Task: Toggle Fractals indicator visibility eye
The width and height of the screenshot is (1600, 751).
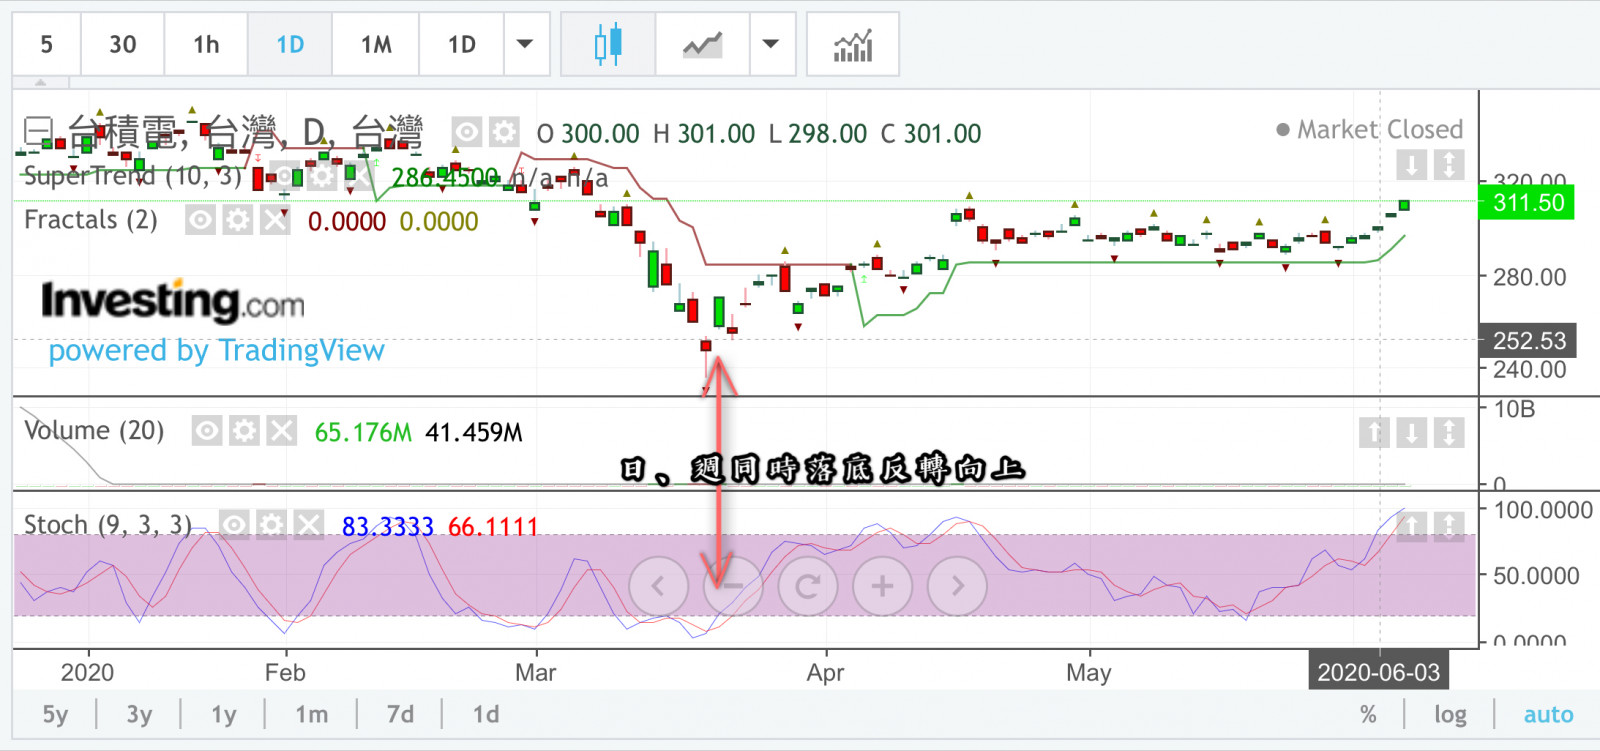Action: click(x=201, y=220)
